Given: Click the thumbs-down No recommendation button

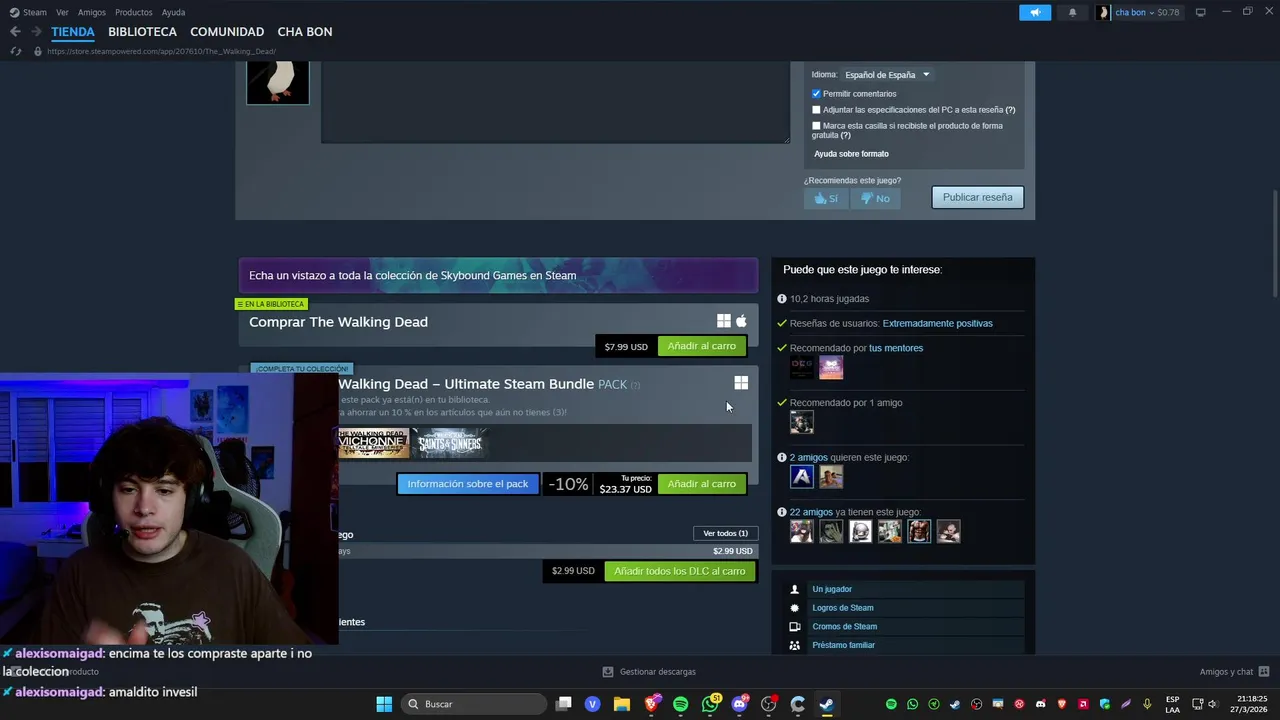Looking at the screenshot, I should coord(875,198).
